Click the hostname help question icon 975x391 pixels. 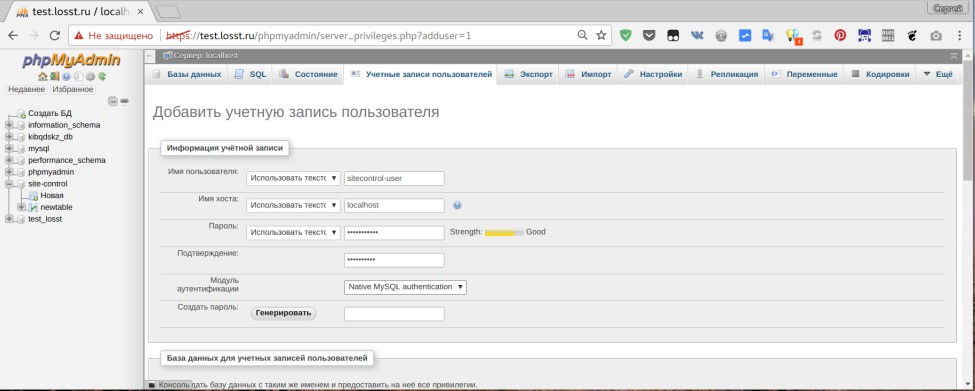(x=458, y=205)
